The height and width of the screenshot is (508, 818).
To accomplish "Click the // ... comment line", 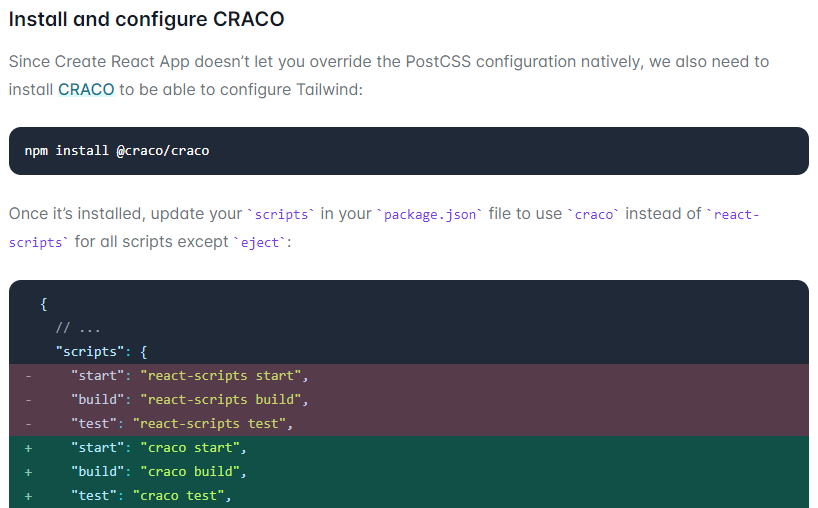I will [78, 328].
